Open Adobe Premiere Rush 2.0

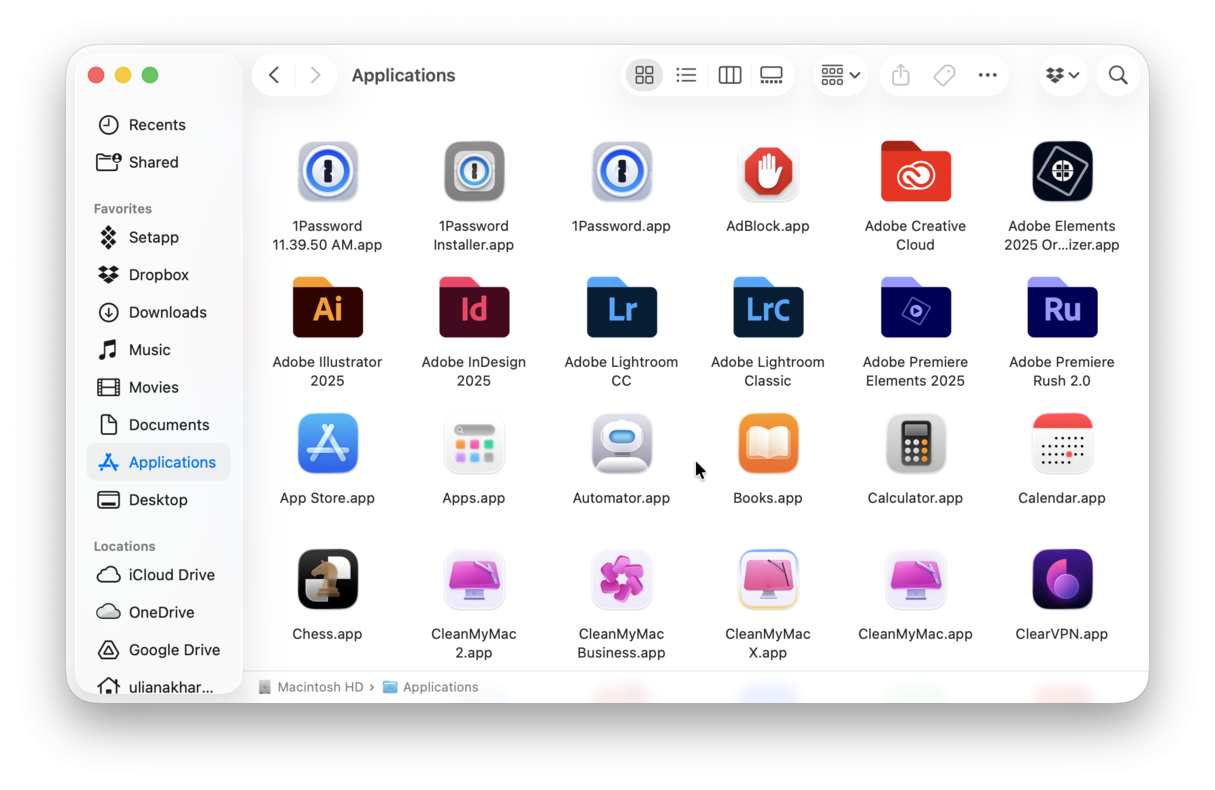coord(1061,308)
